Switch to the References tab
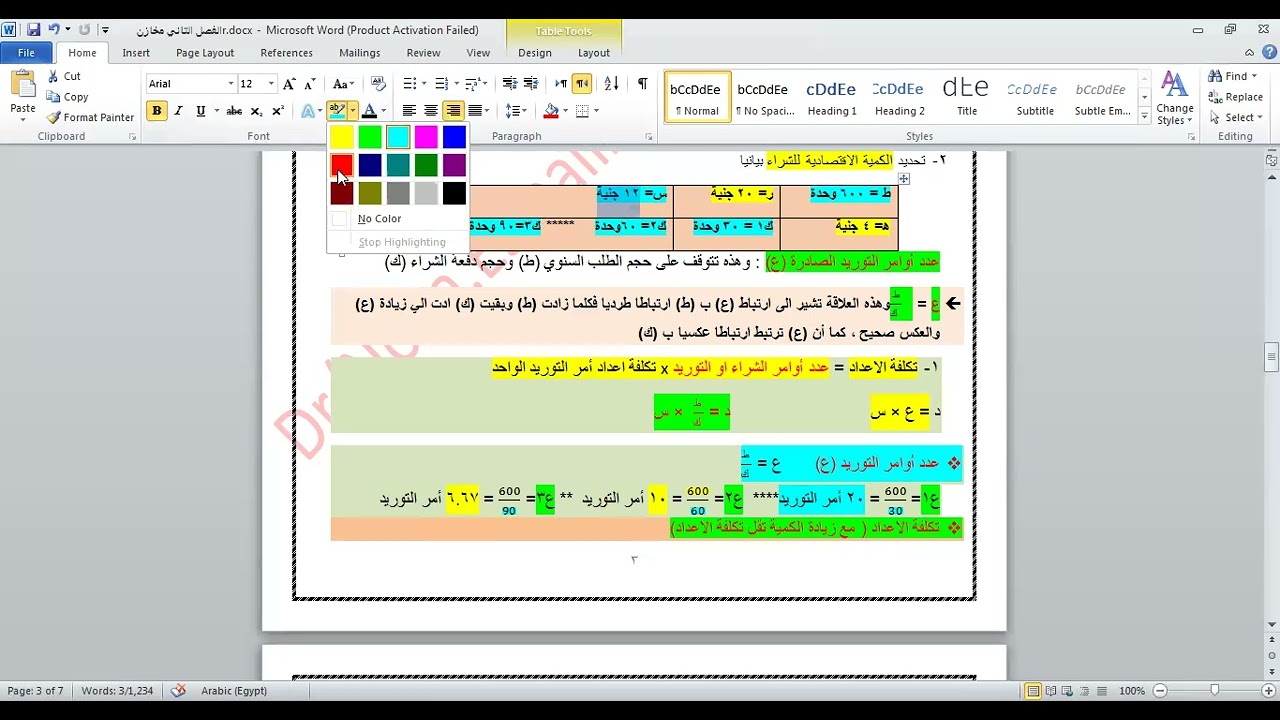This screenshot has width=1280, height=720. 287,53
